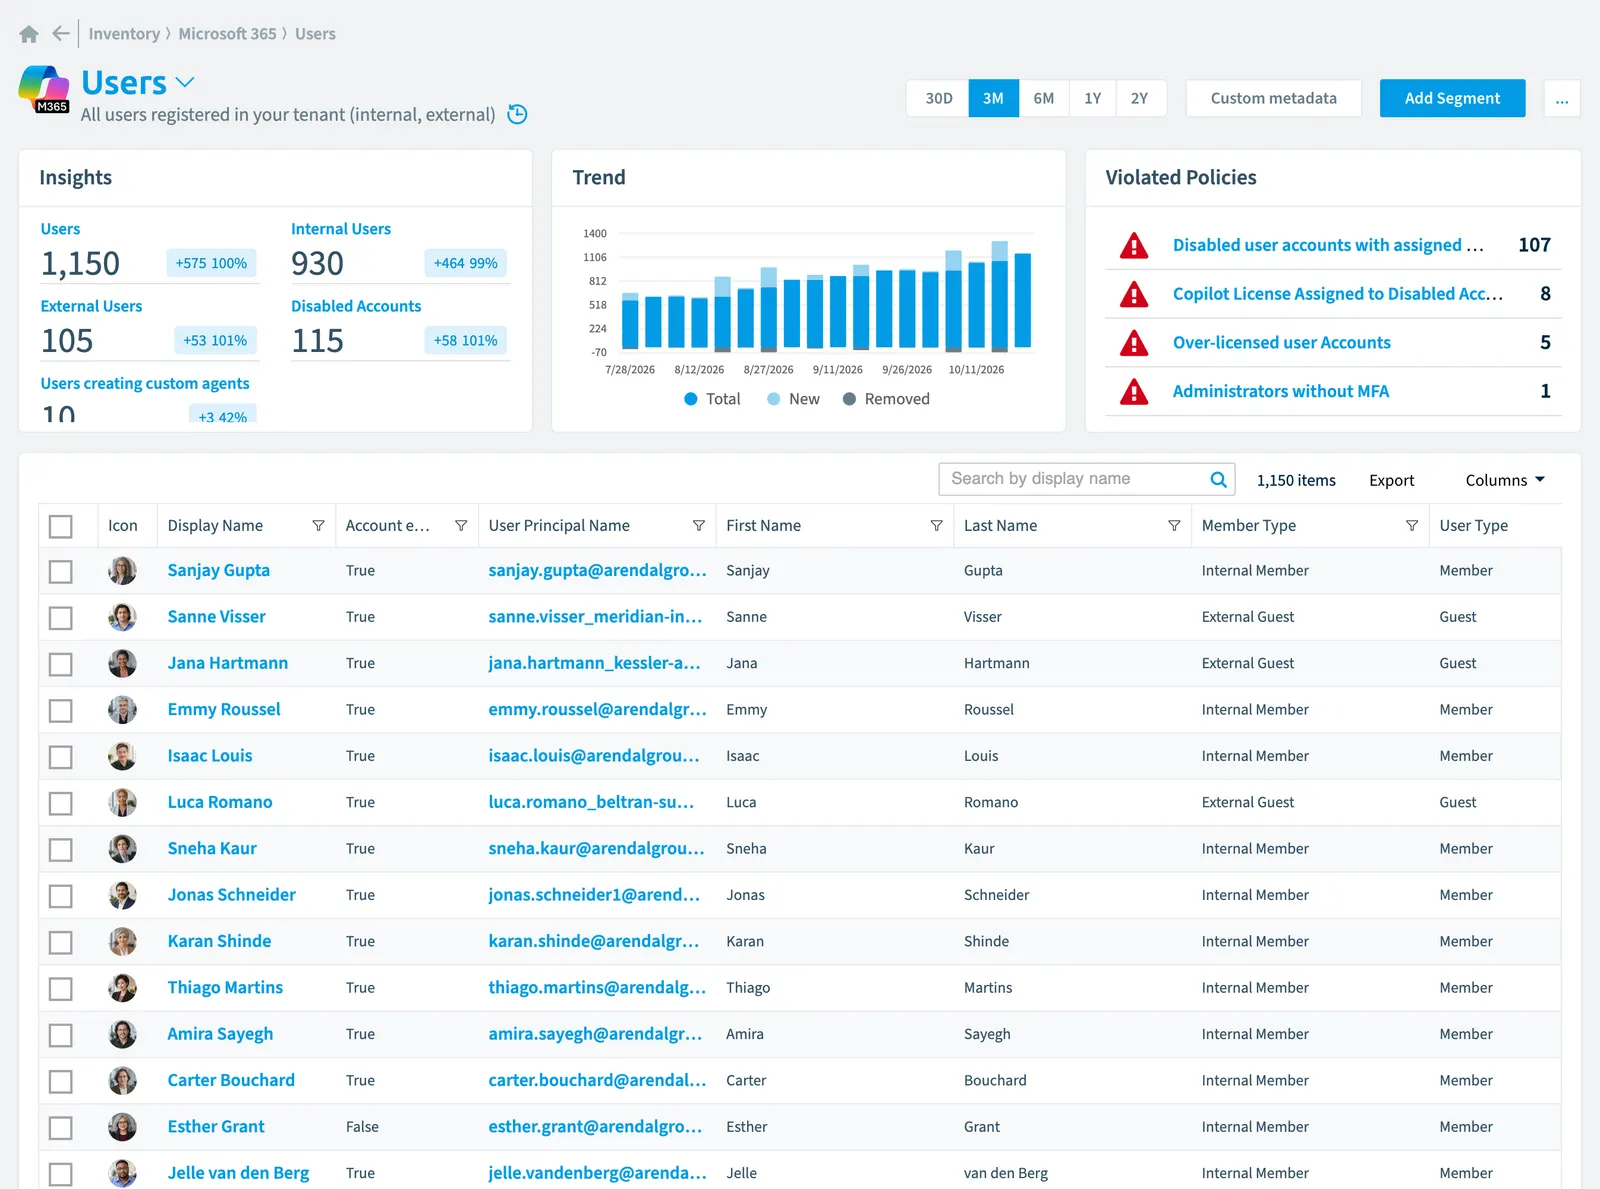Image resolution: width=1600 pixels, height=1189 pixels.
Task: Toggle the select-all header checkbox
Action: (61, 526)
